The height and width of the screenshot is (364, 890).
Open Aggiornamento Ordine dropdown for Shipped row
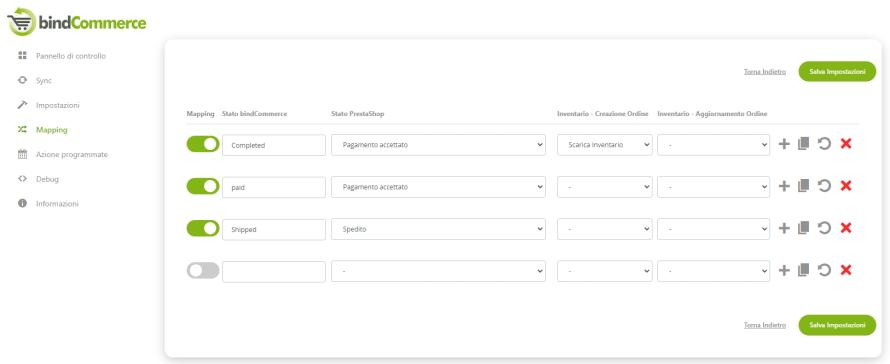click(713, 229)
